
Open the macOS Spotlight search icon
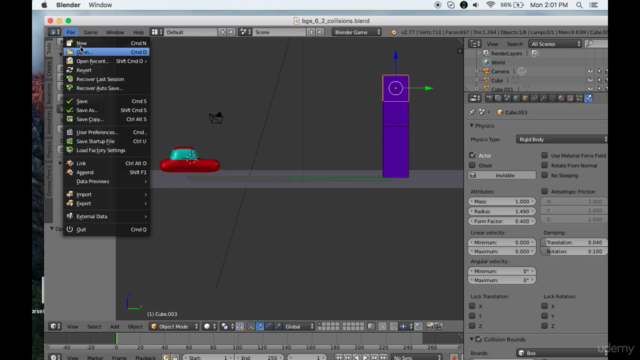pos(579,5)
